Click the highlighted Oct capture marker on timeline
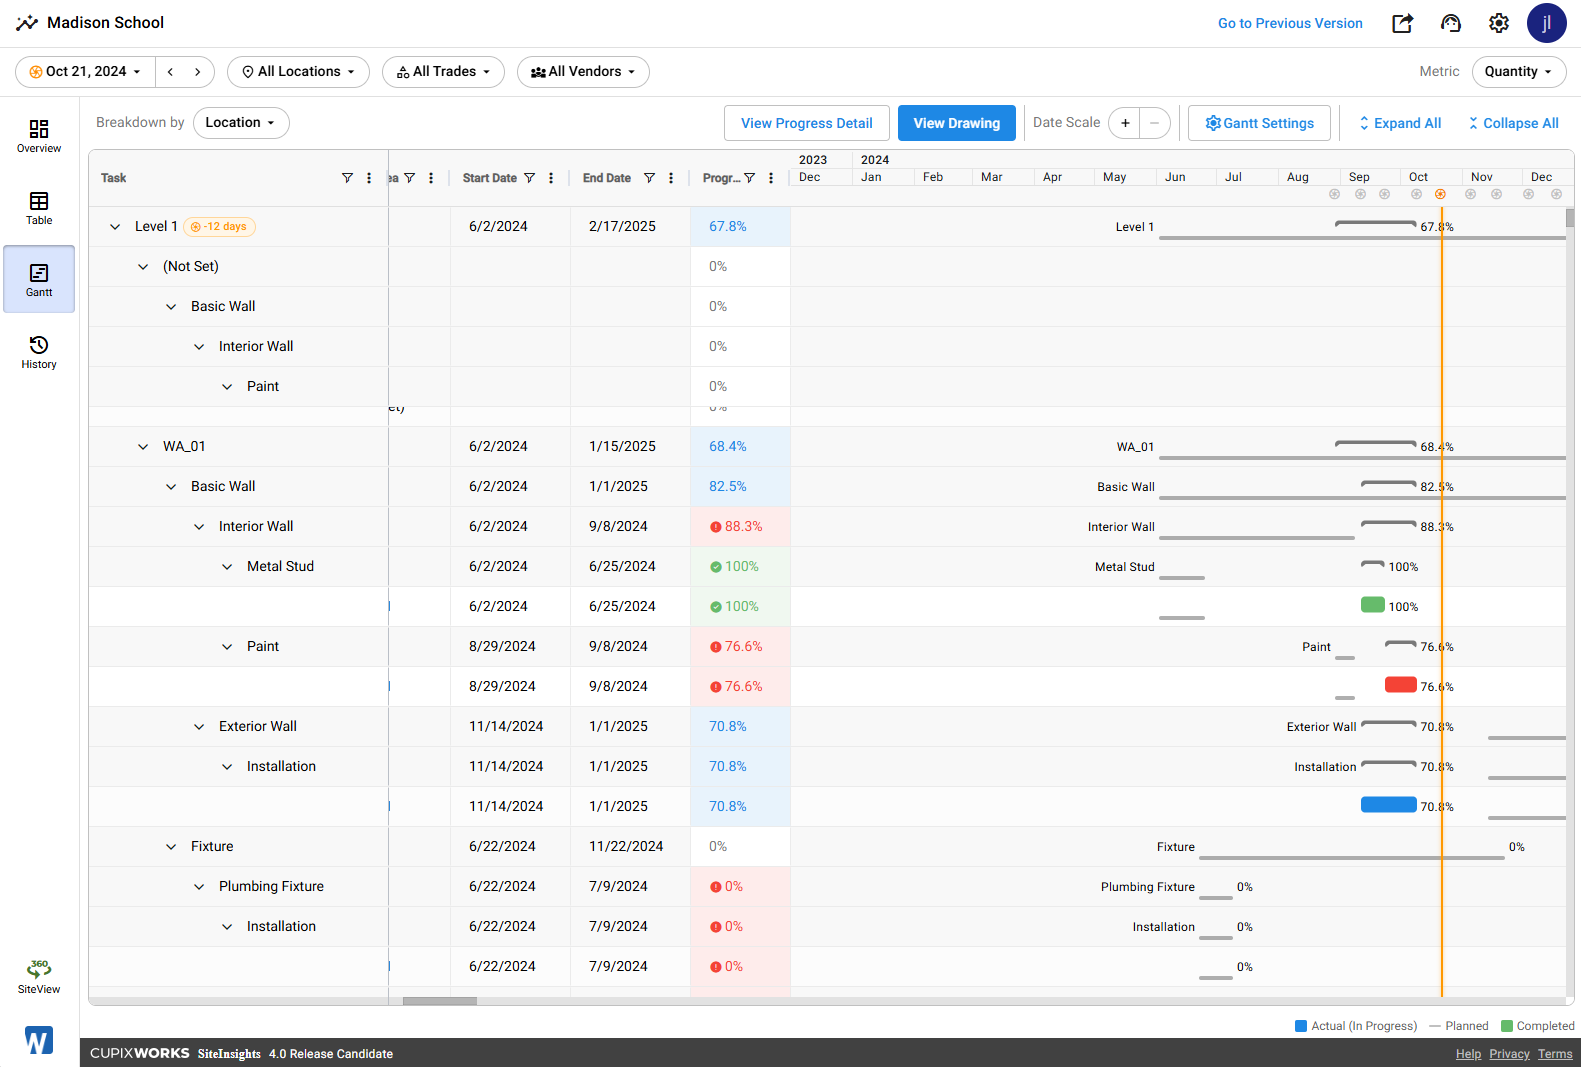This screenshot has height=1067, width=1581. tap(1440, 194)
